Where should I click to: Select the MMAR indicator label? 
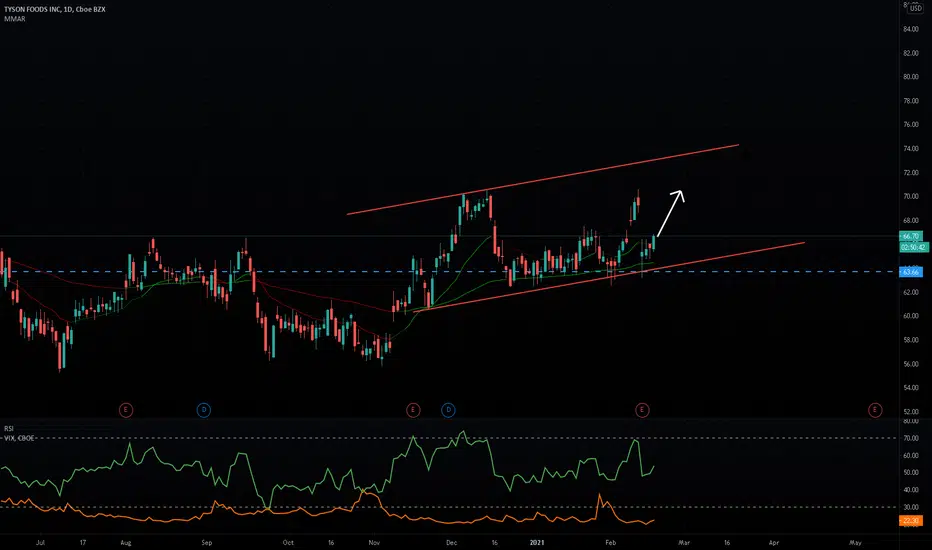tap(14, 19)
